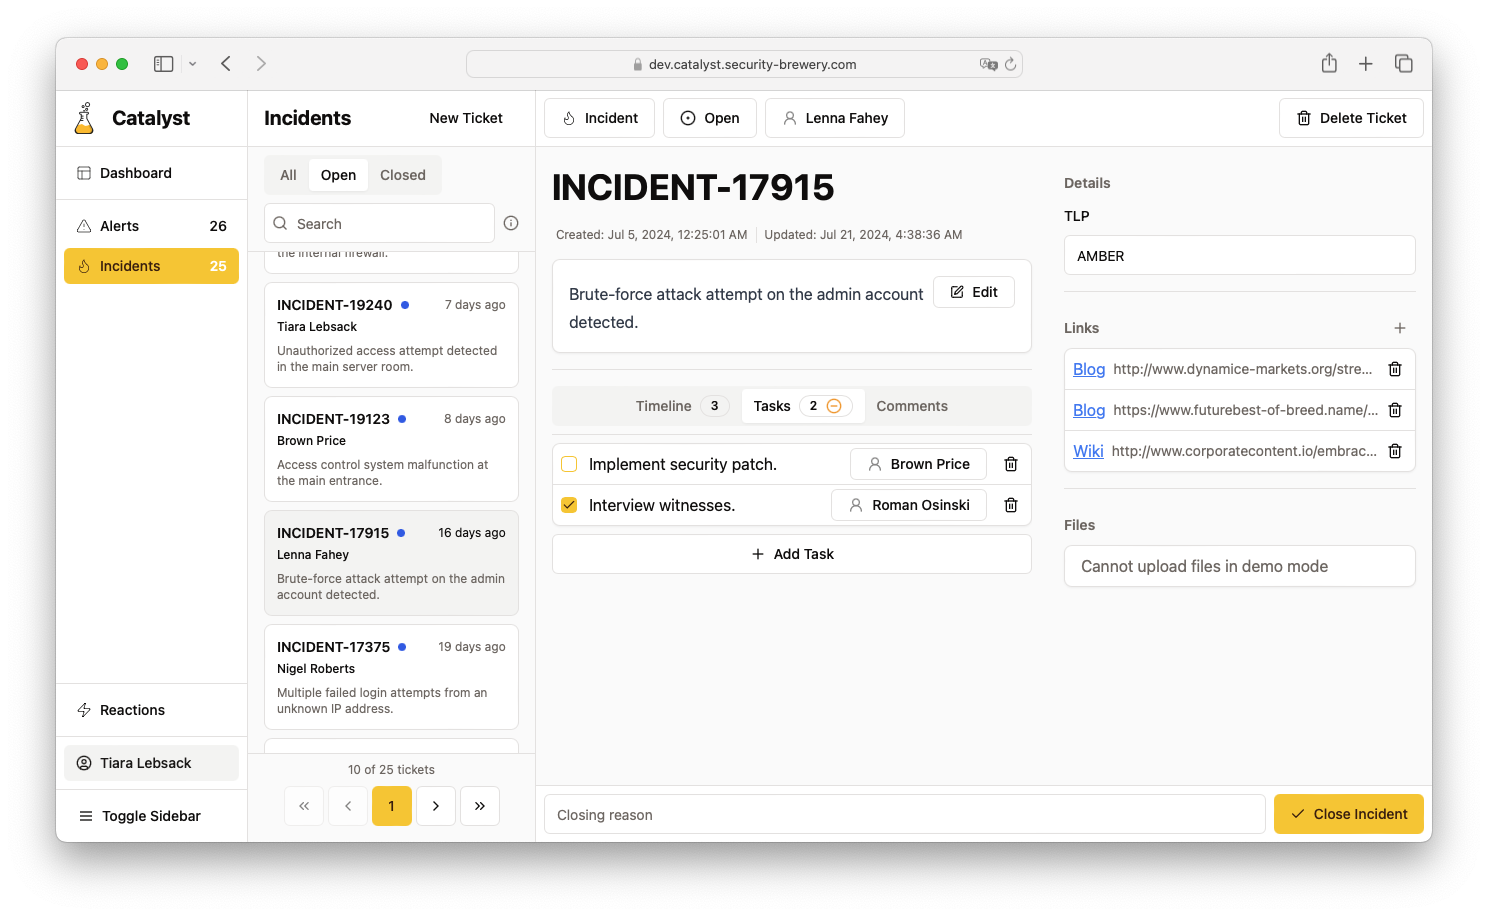Open the TLP AMBER dropdown
The image size is (1488, 916).
(x=1239, y=255)
